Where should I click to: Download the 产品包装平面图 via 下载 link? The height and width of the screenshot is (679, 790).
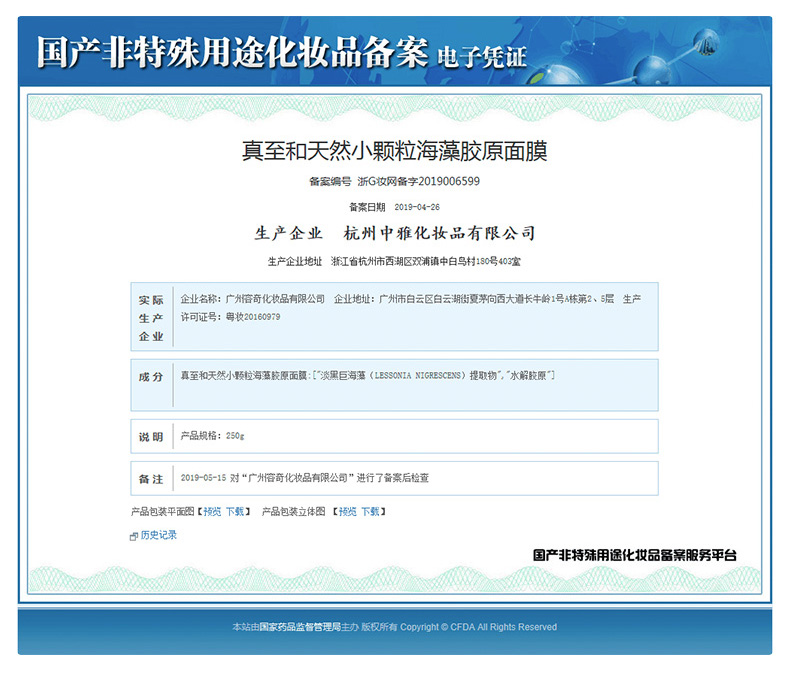[x=235, y=512]
